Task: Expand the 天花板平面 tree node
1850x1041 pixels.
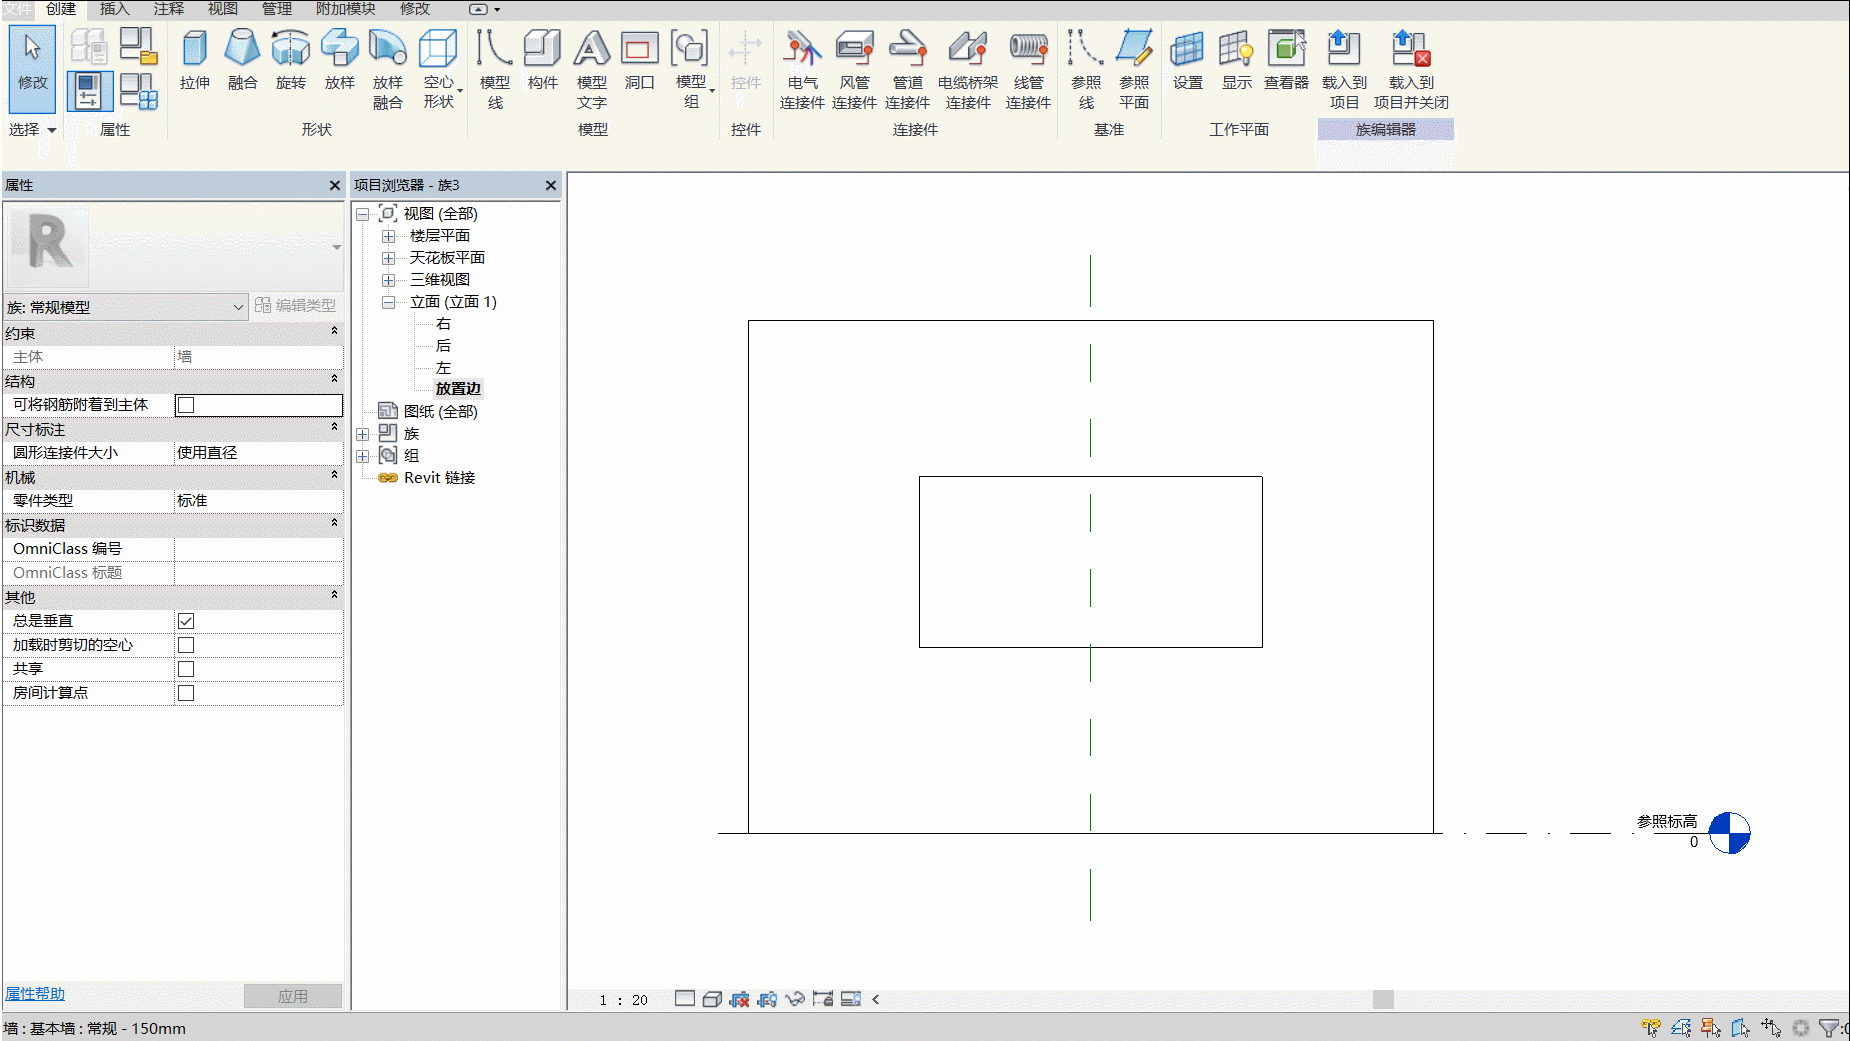Action: point(389,258)
